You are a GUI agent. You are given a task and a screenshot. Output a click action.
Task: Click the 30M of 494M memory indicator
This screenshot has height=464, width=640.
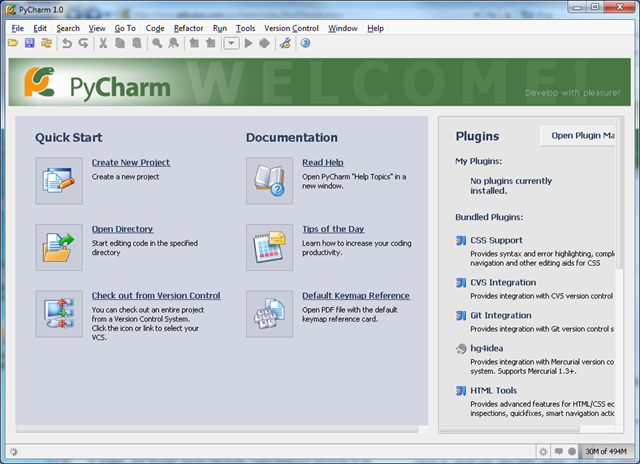click(606, 451)
